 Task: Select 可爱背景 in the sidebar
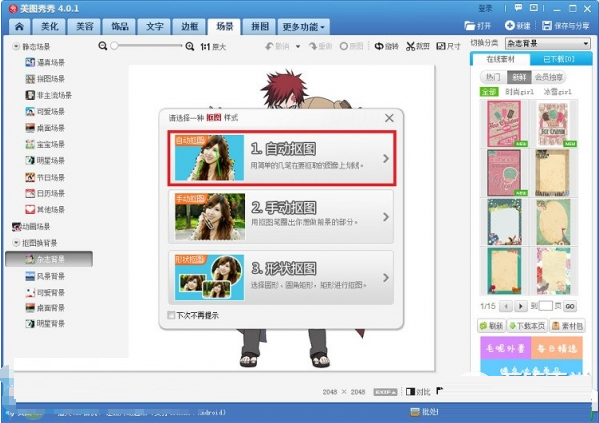point(45,293)
